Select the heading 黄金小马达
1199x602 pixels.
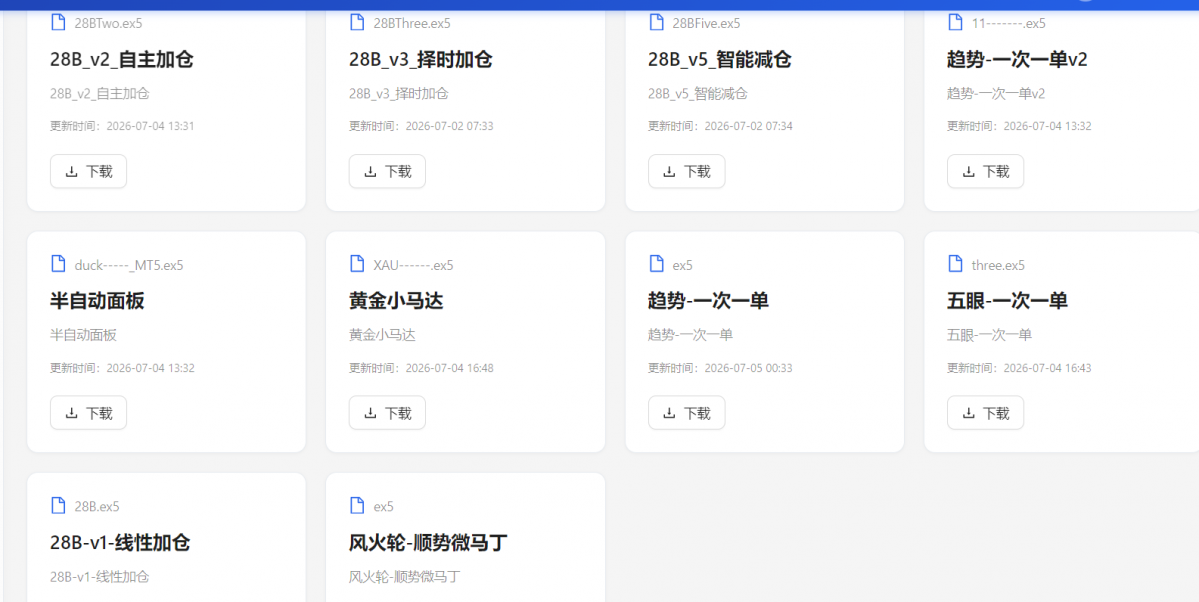click(x=396, y=301)
